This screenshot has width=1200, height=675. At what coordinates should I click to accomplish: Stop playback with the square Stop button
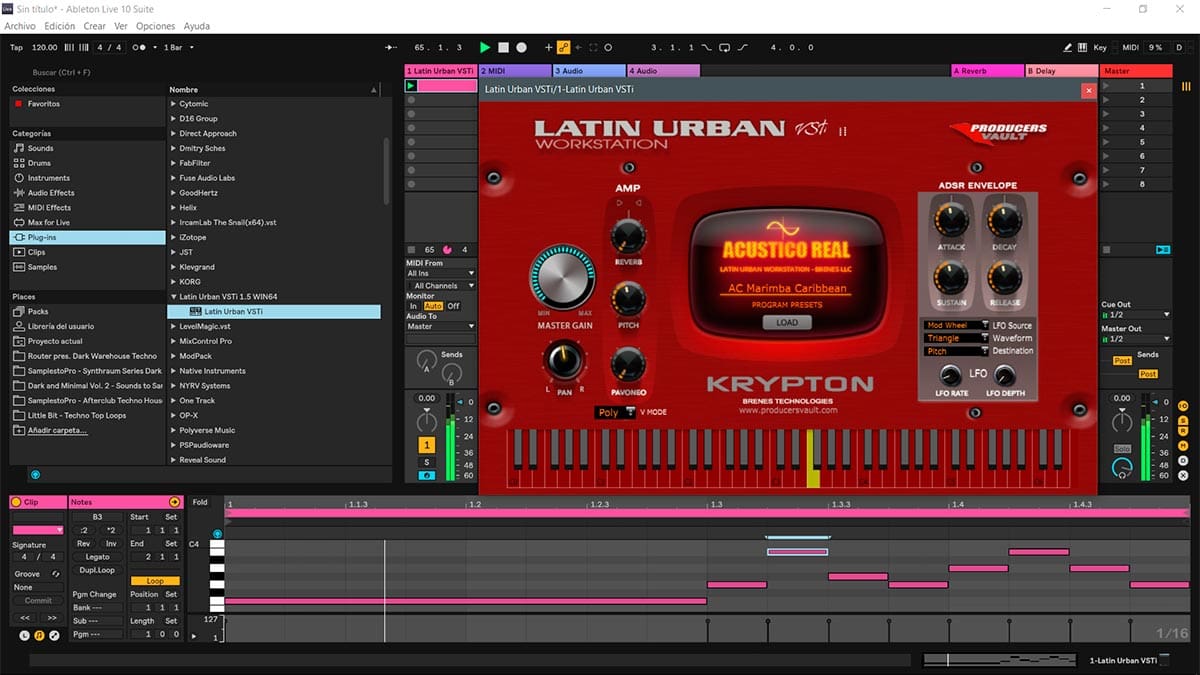[503, 47]
